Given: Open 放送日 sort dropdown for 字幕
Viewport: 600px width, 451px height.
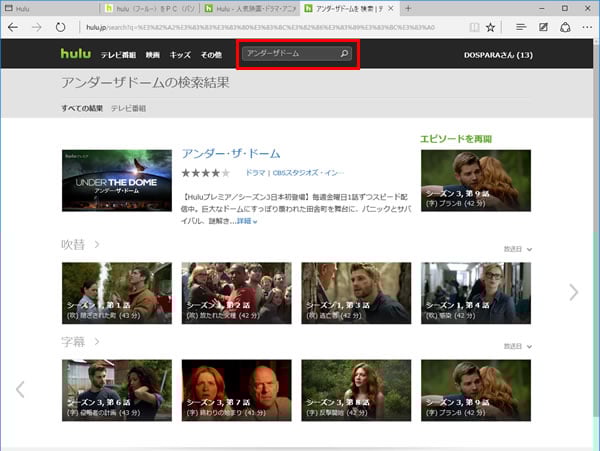Looking at the screenshot, I should 517,346.
